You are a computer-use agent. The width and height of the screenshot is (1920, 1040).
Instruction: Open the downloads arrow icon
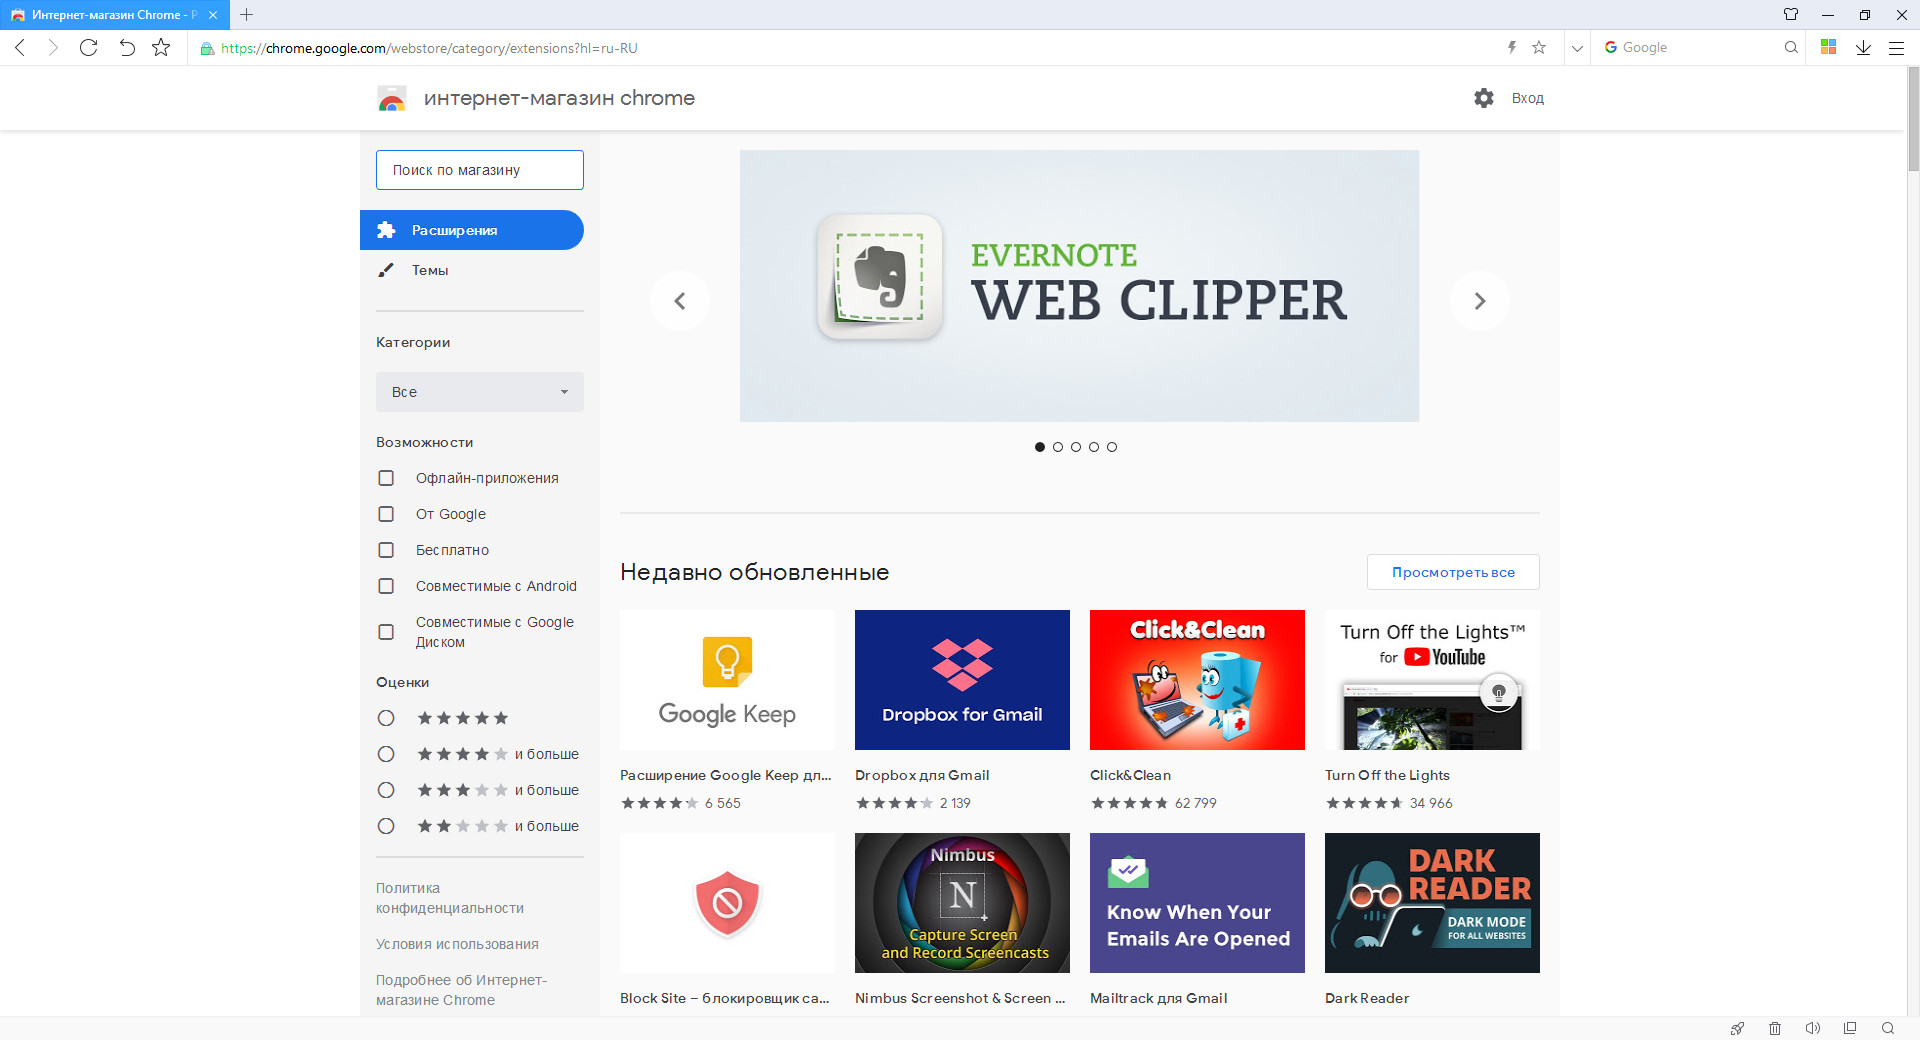[1863, 47]
